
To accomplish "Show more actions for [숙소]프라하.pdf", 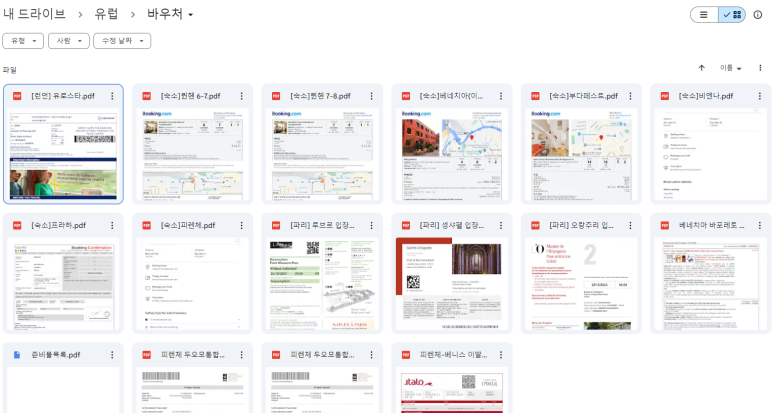I will (x=112, y=225).
